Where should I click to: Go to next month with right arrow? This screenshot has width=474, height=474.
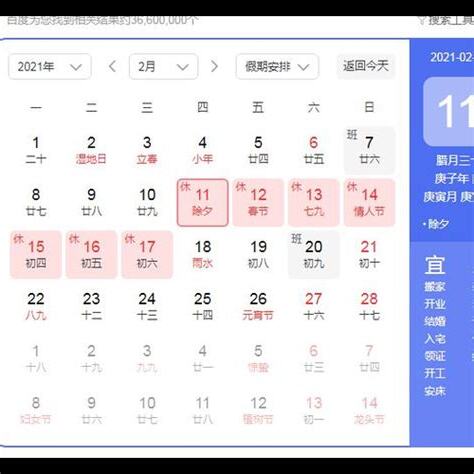[215, 67]
